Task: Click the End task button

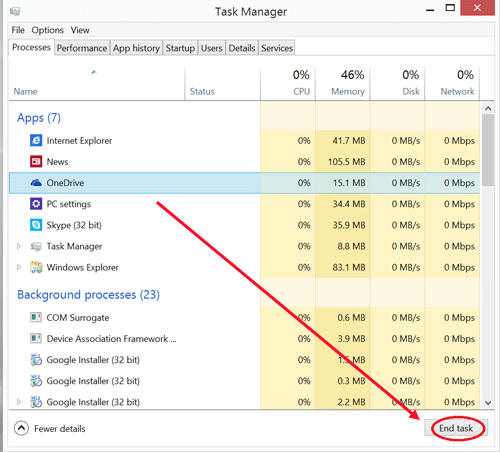Action: click(x=456, y=428)
